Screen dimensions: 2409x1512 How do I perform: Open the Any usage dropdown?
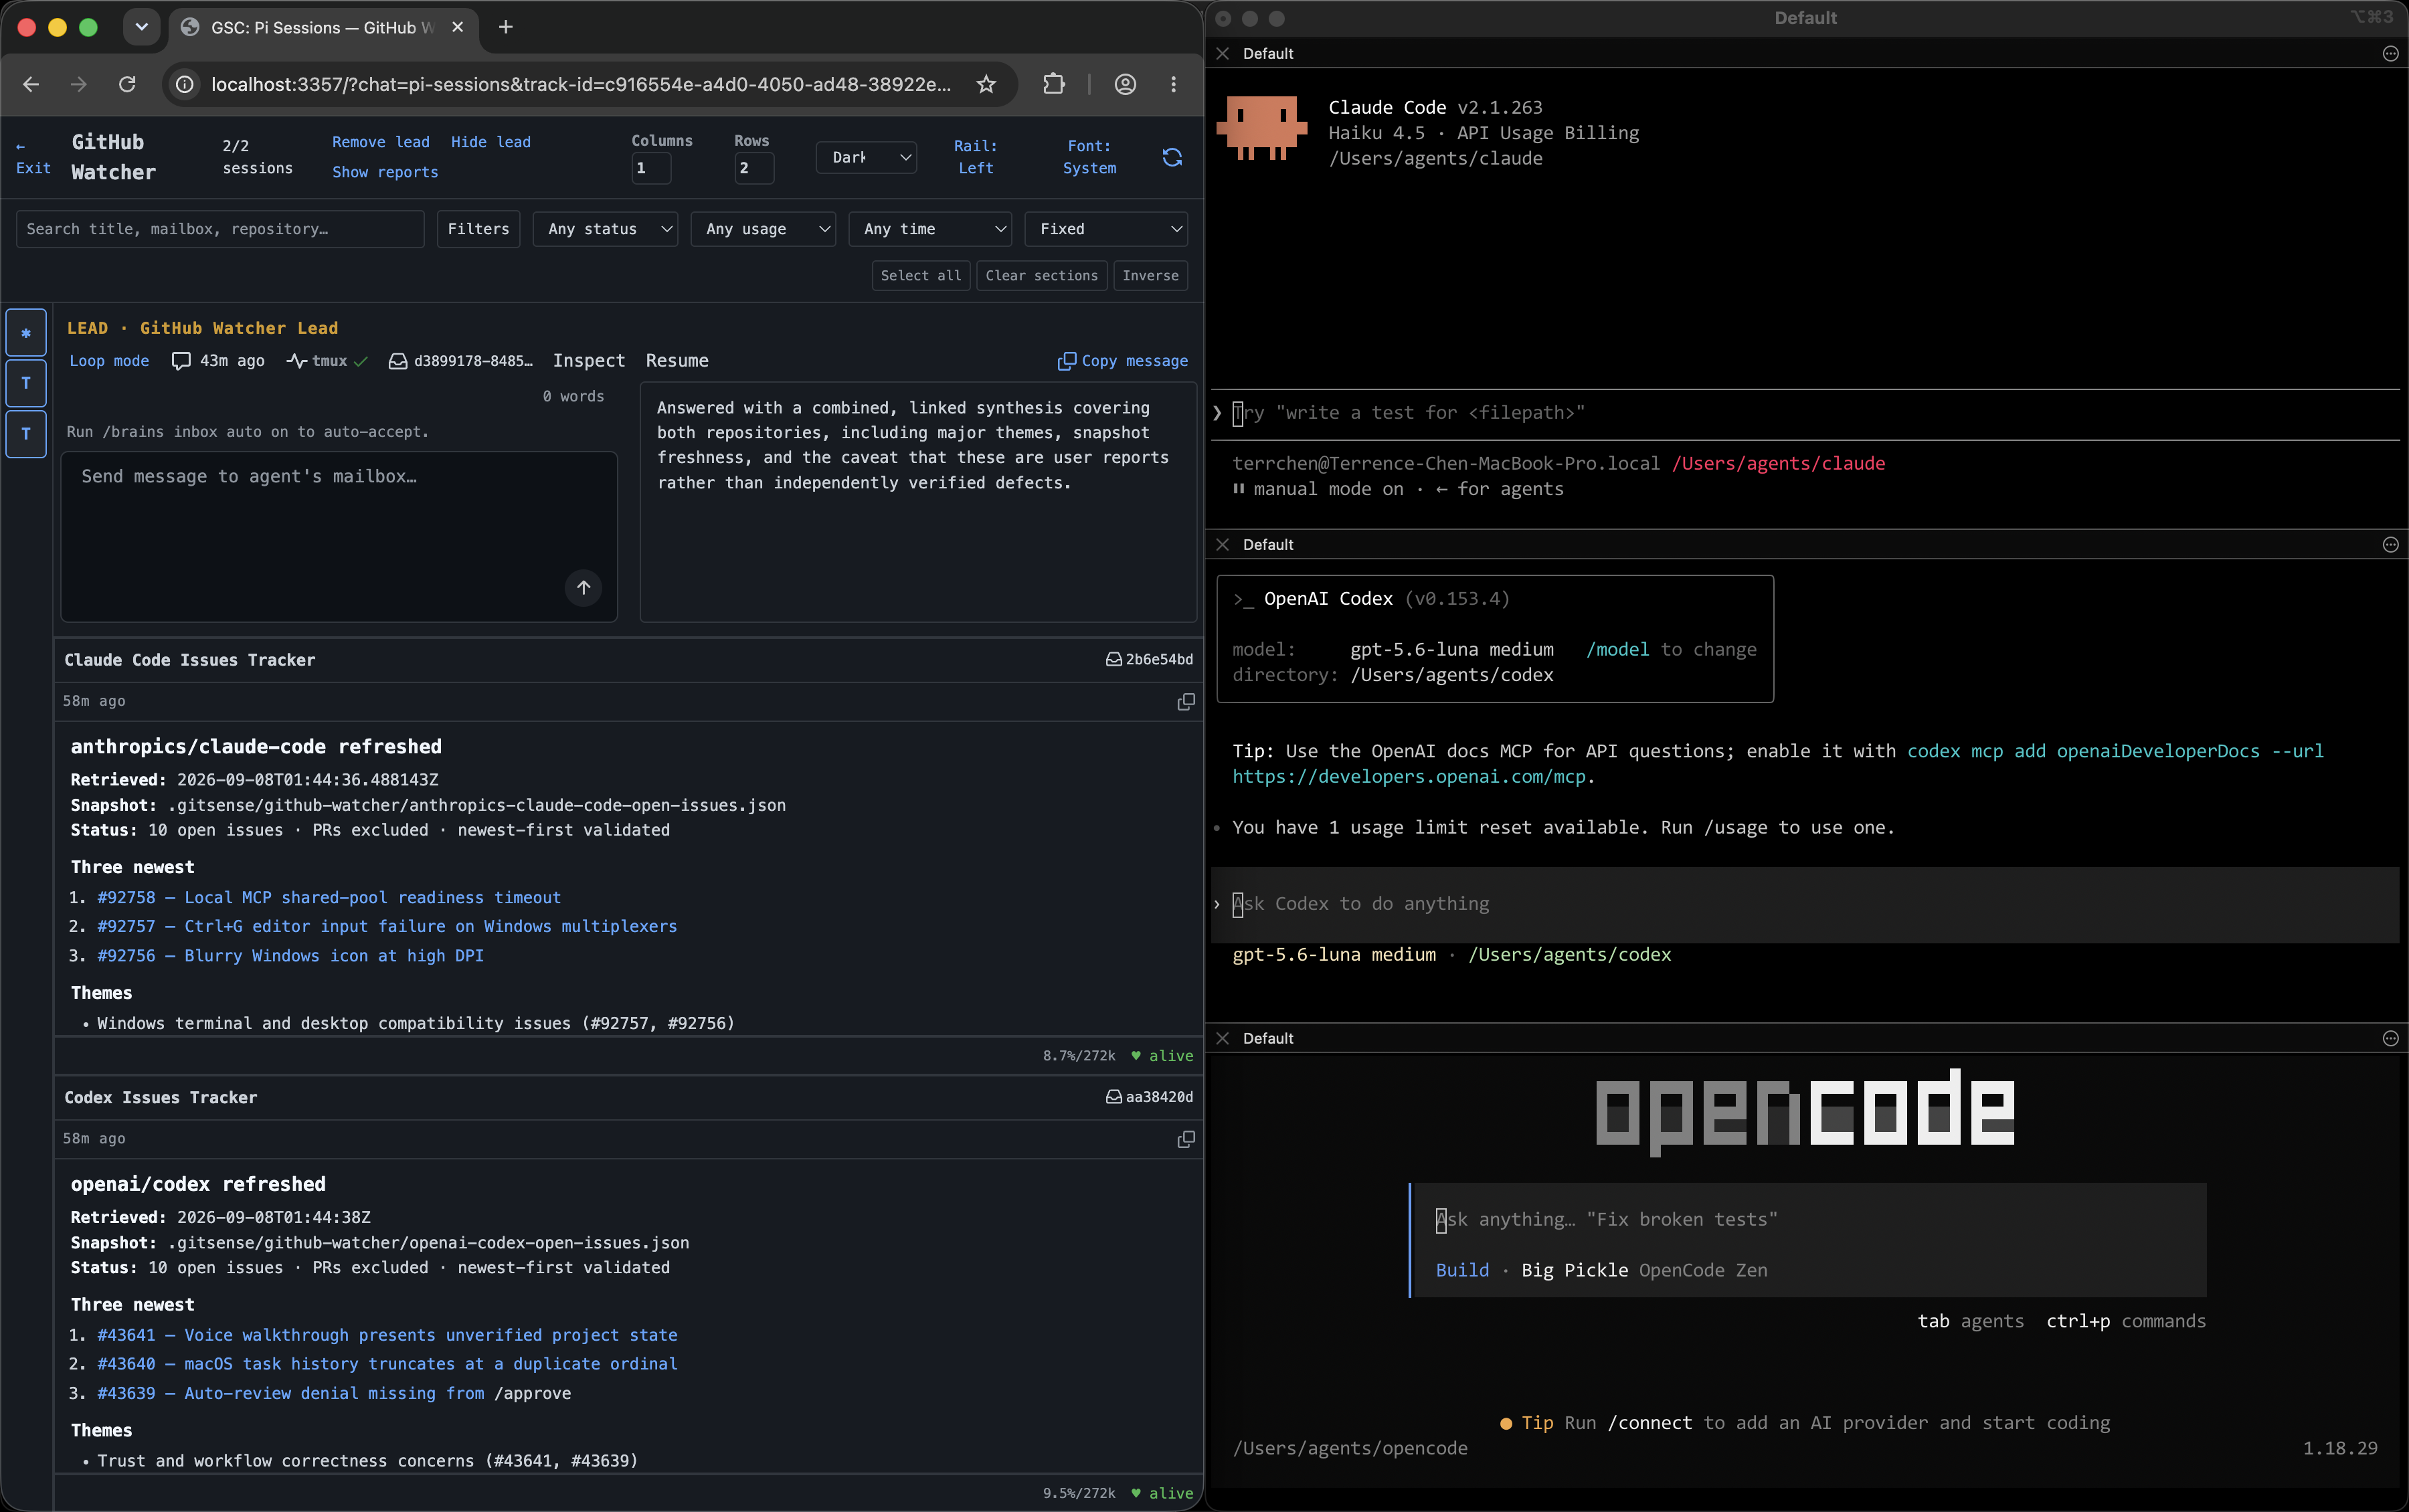click(x=763, y=229)
